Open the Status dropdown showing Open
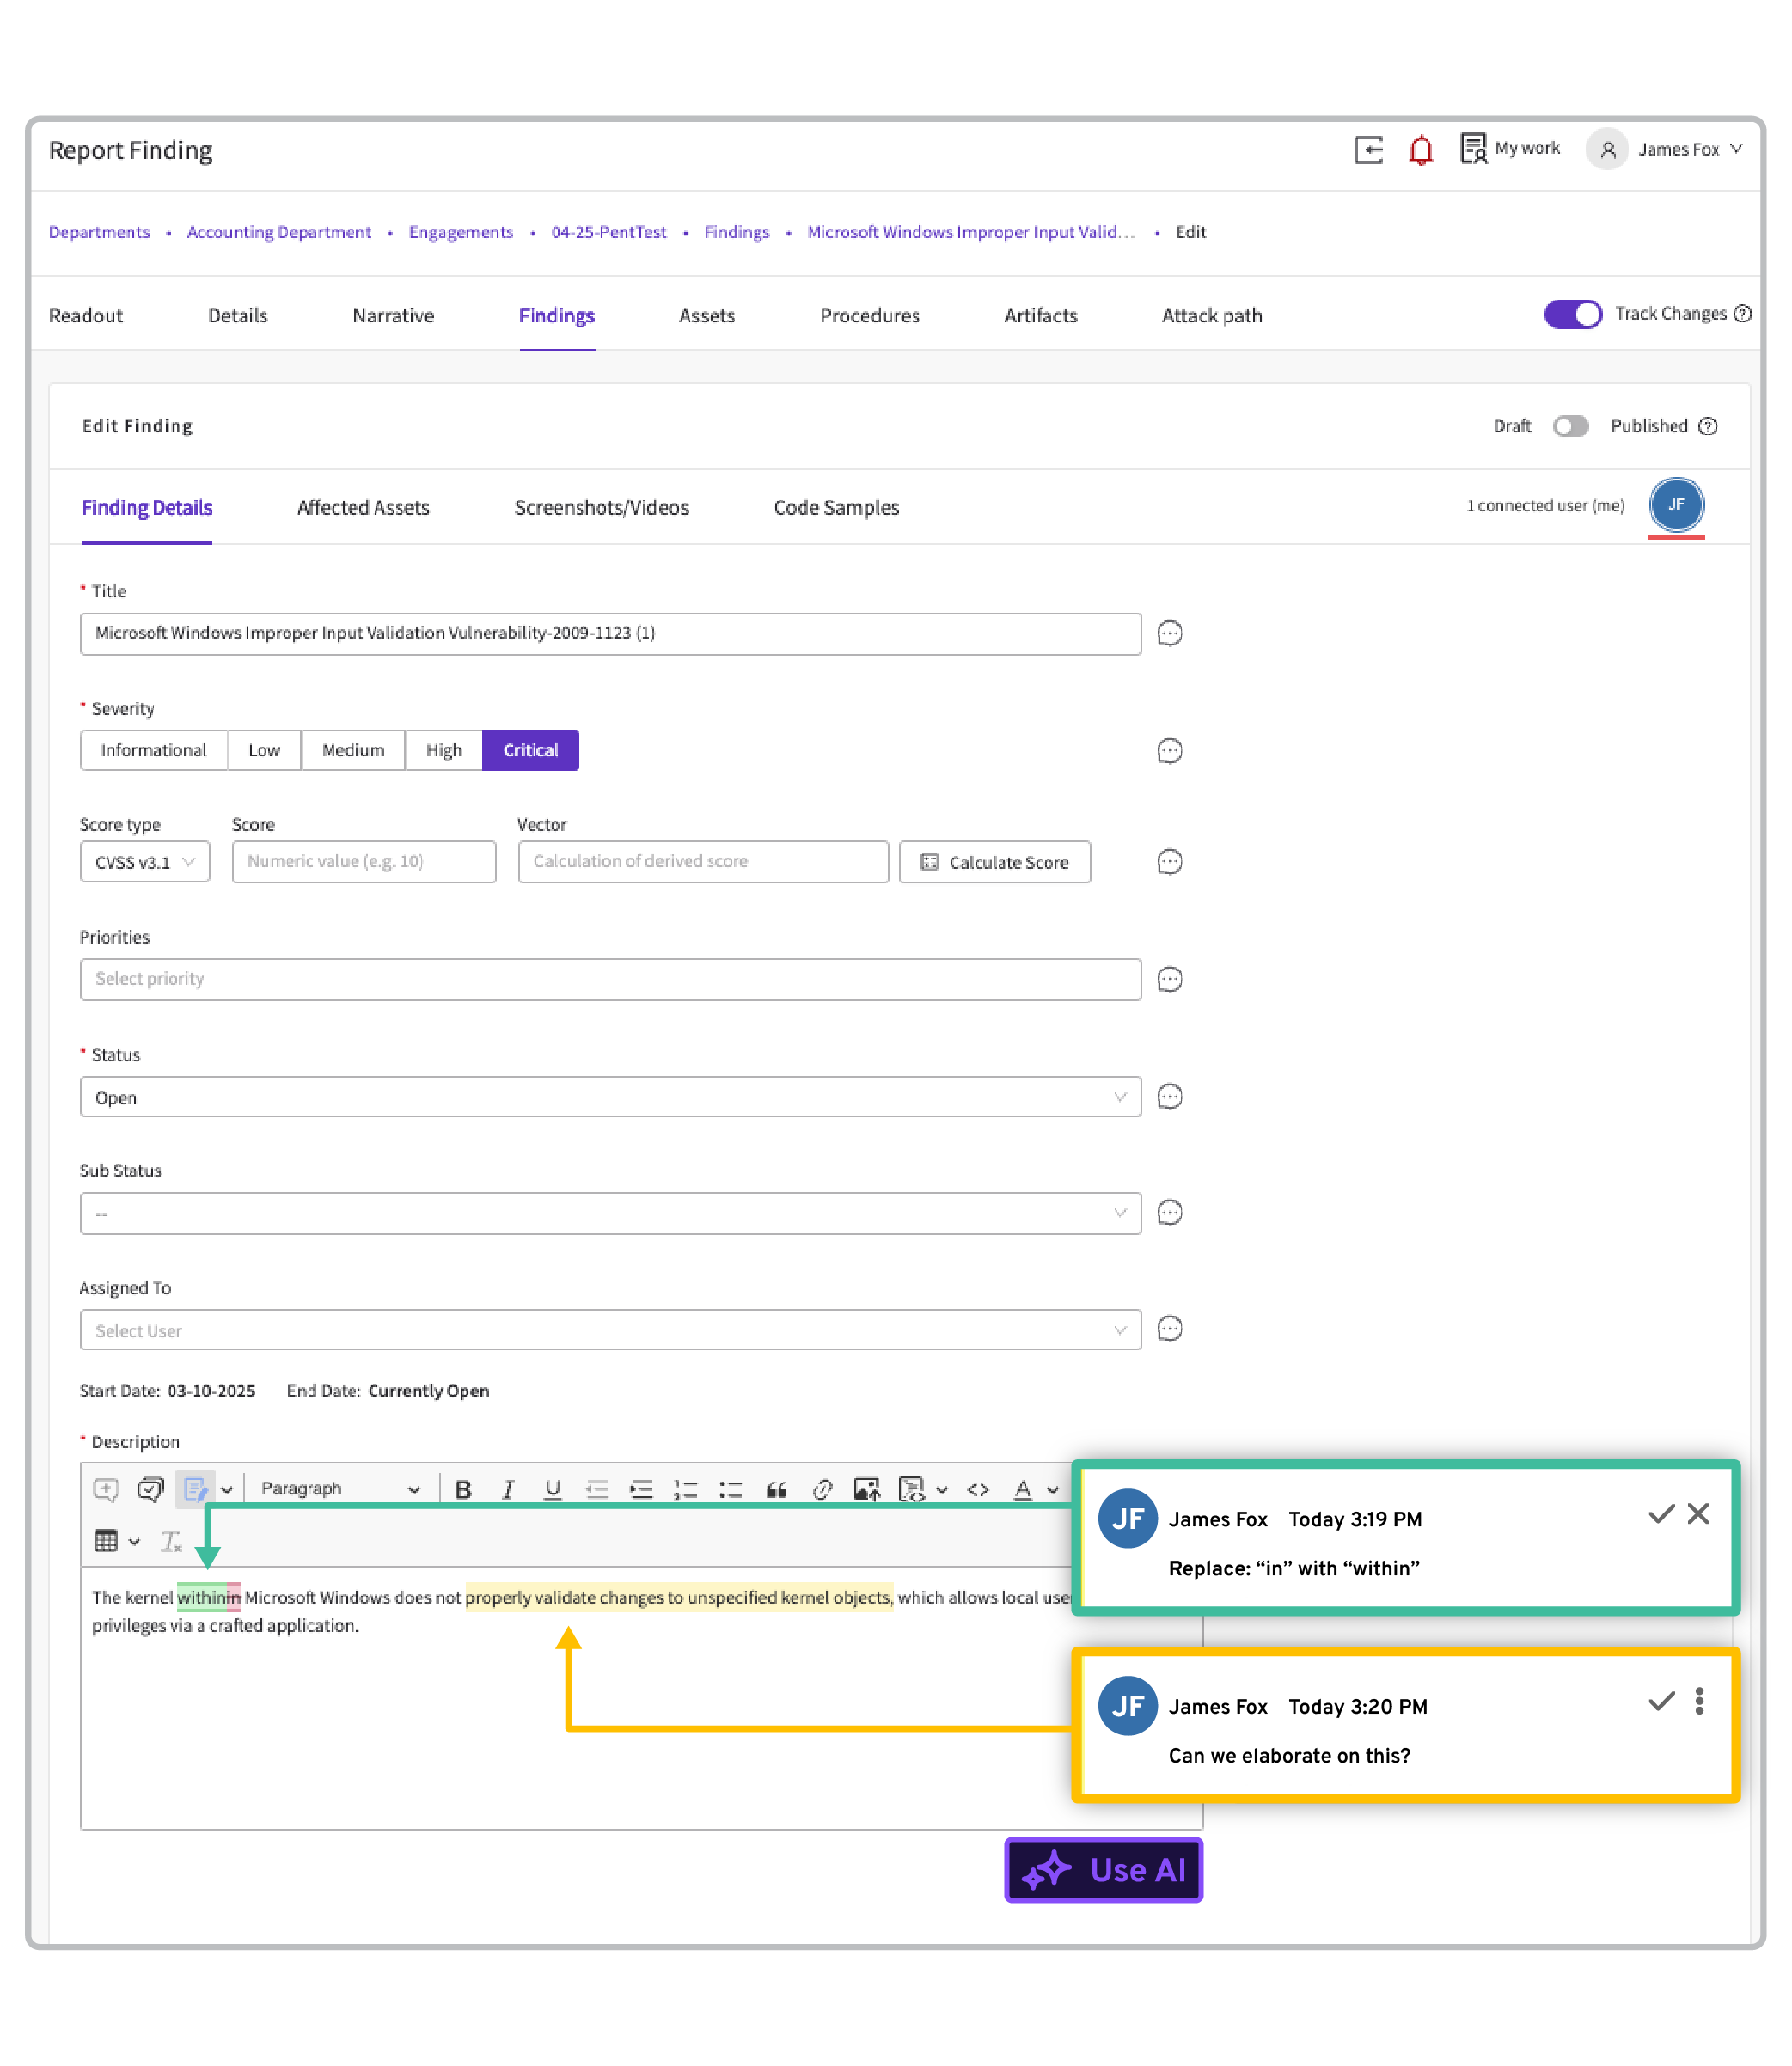The height and width of the screenshot is (2066, 1792). point(610,1097)
